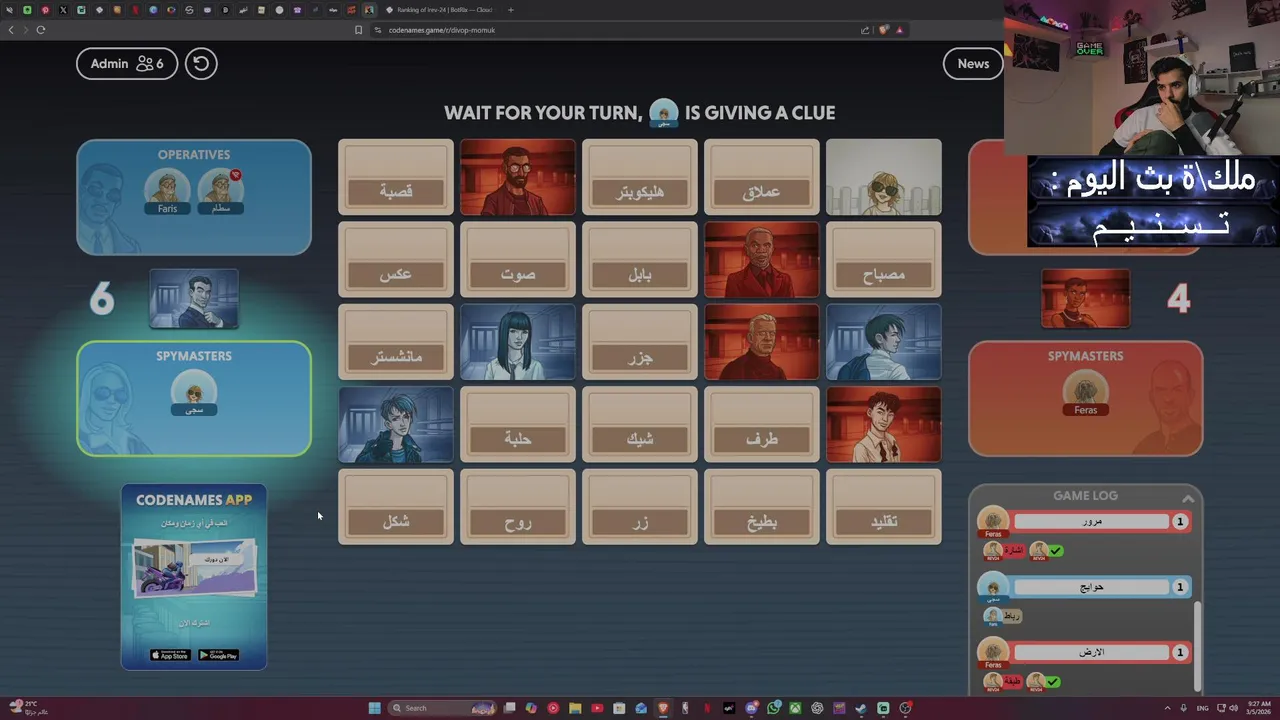The image size is (1280, 720).
Task: Click the word card زر
Action: coord(640,507)
